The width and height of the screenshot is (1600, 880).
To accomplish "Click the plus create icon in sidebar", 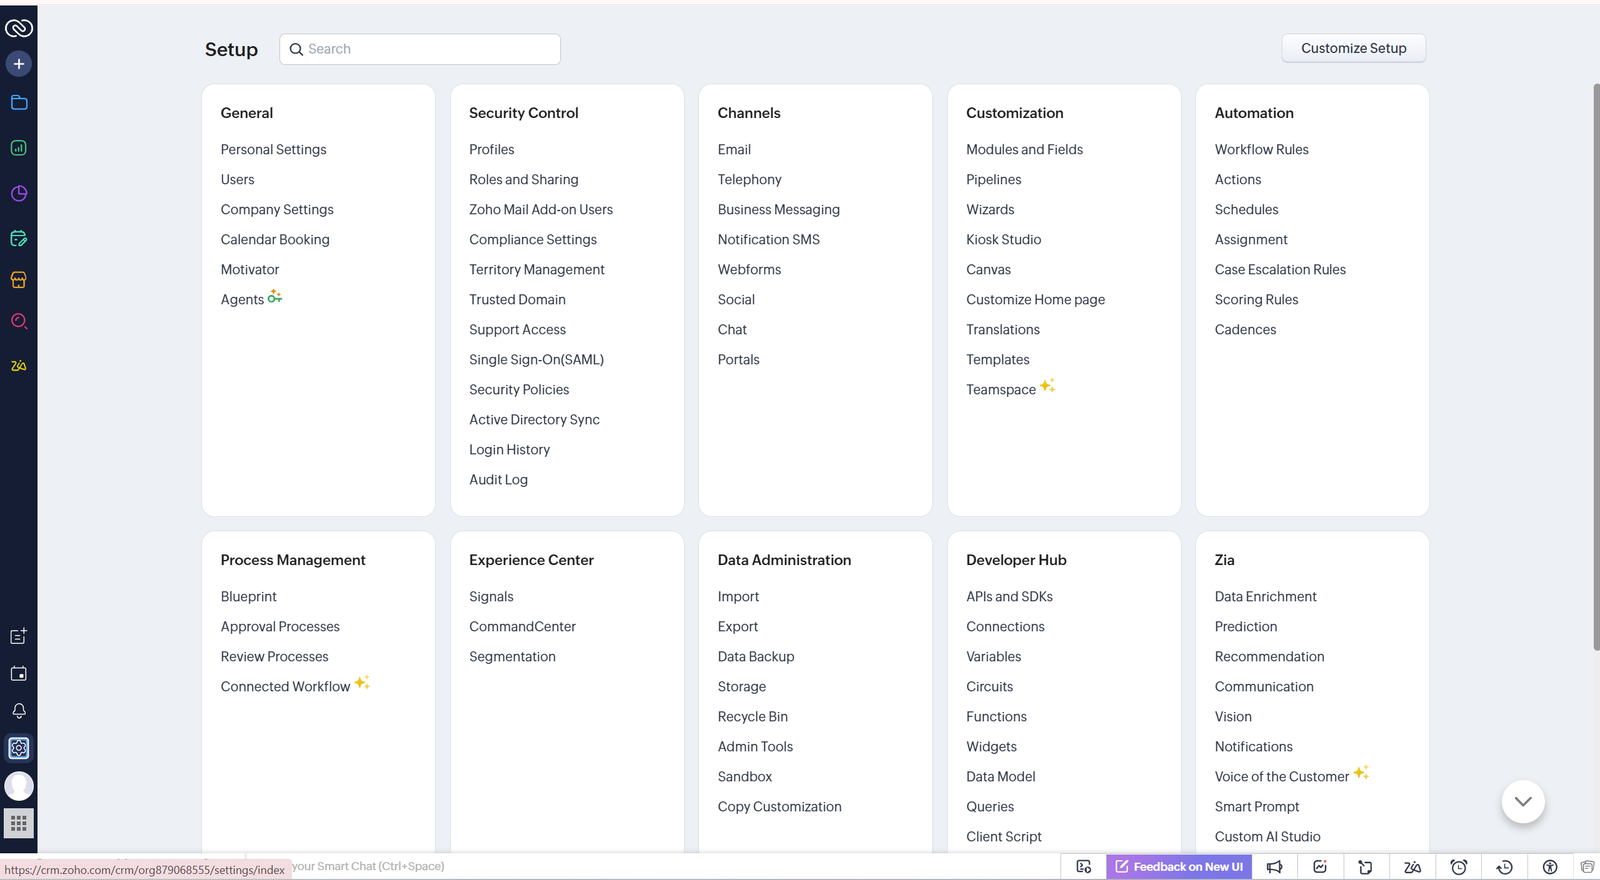I will (x=19, y=64).
